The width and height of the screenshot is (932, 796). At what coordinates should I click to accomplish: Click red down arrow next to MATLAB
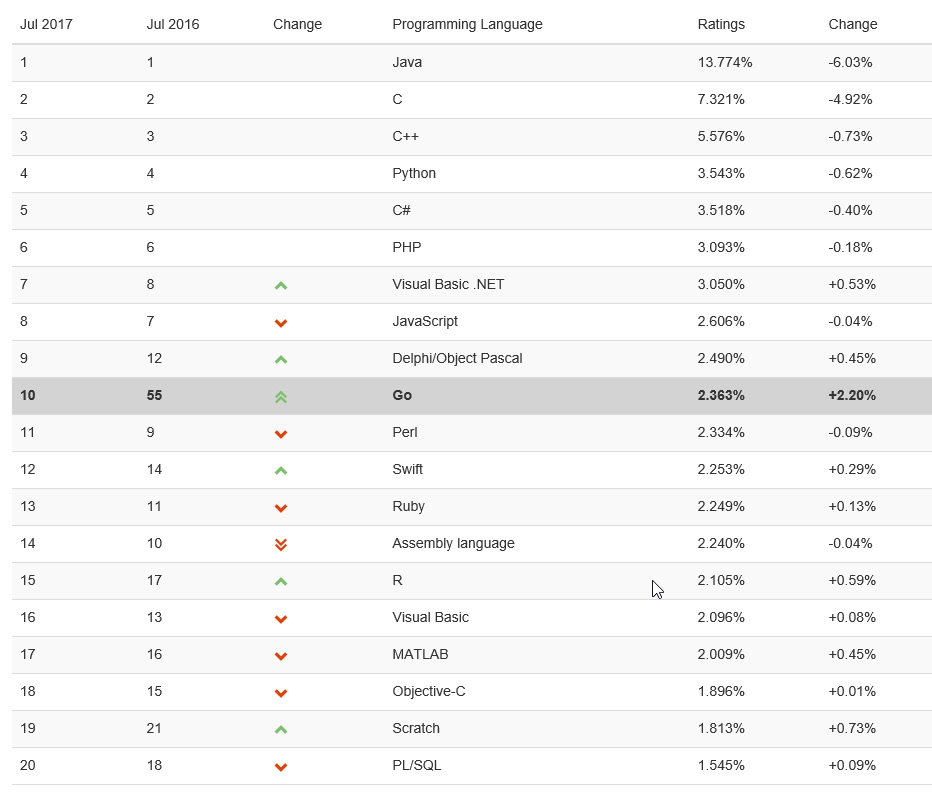point(281,656)
